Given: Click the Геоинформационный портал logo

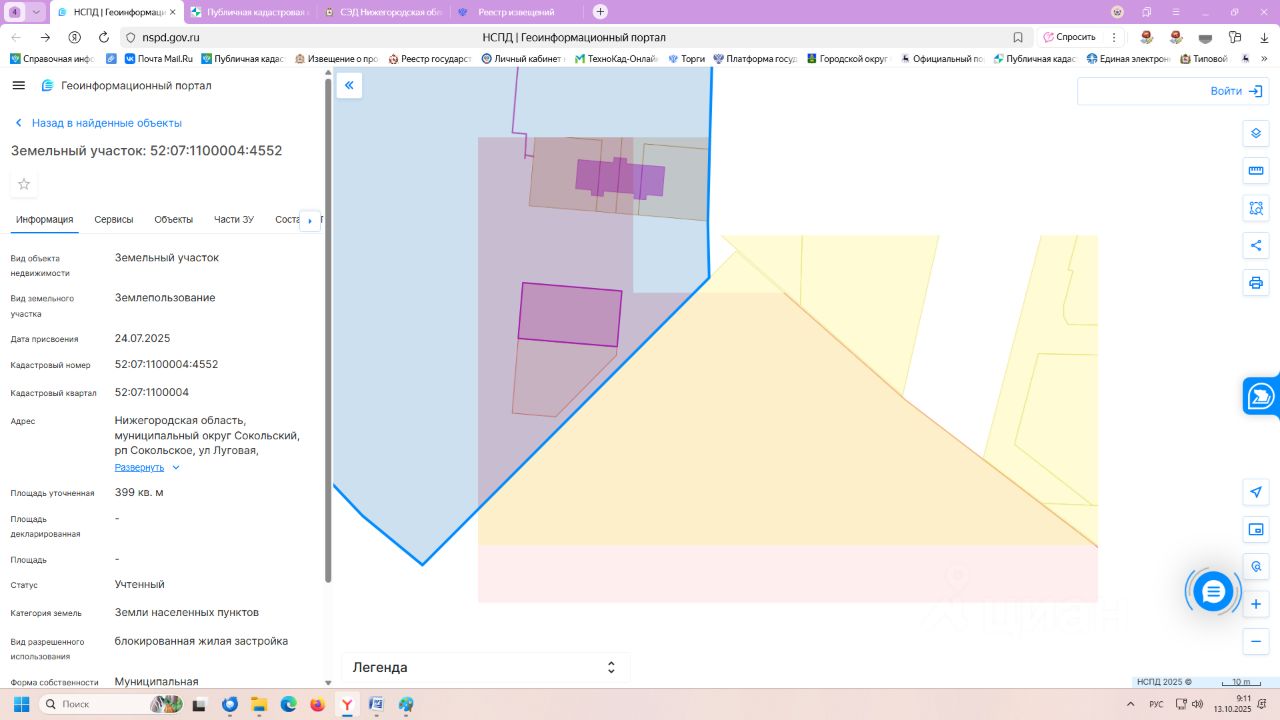Looking at the screenshot, I should point(126,86).
